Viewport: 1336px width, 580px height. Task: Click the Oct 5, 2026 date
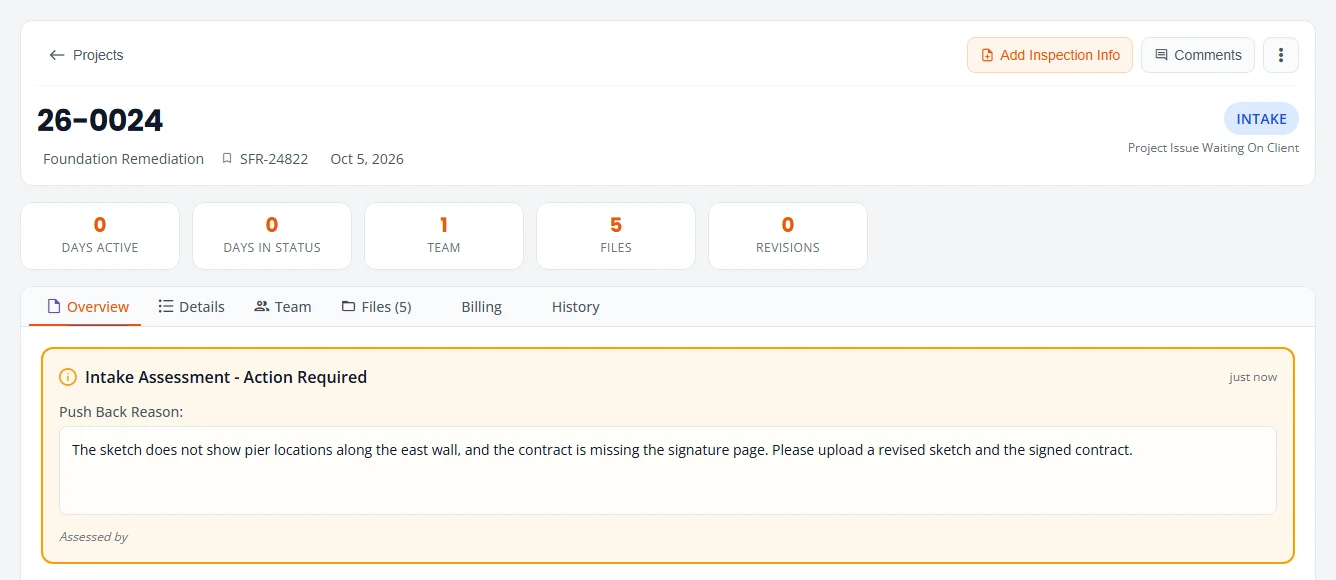coord(367,159)
